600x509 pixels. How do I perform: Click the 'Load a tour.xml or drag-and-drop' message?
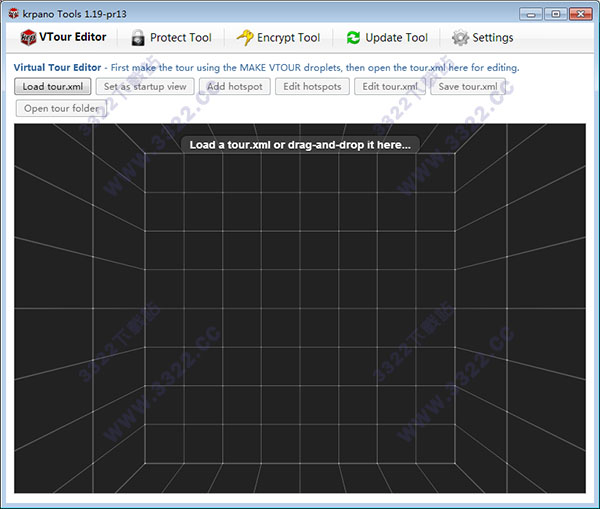point(300,145)
